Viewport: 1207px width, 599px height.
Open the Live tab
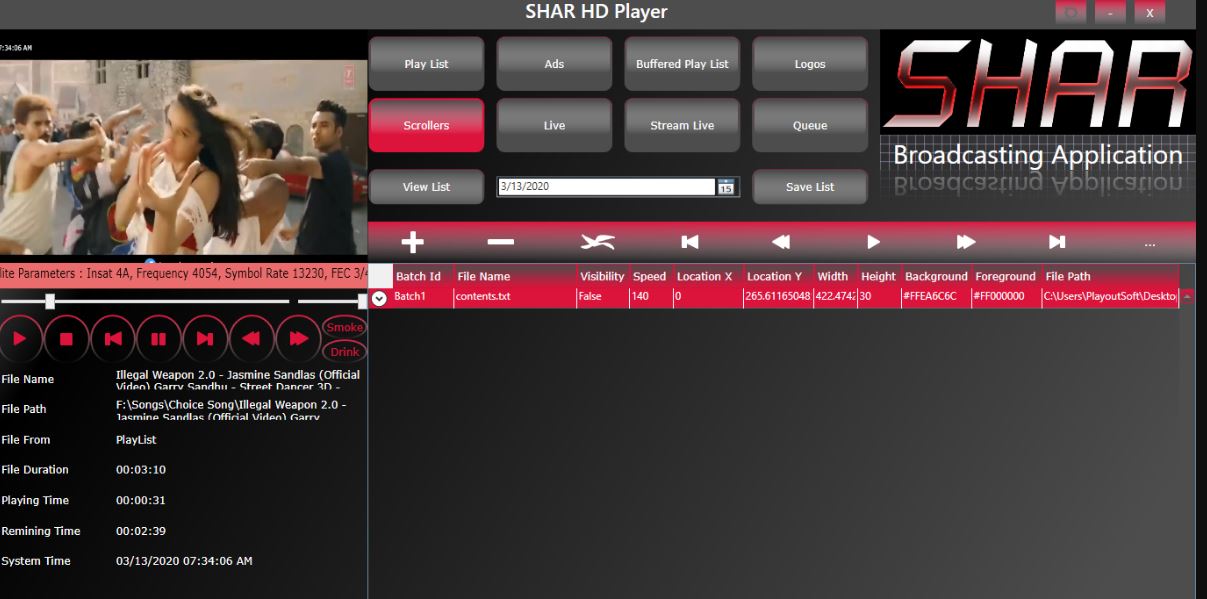[554, 125]
